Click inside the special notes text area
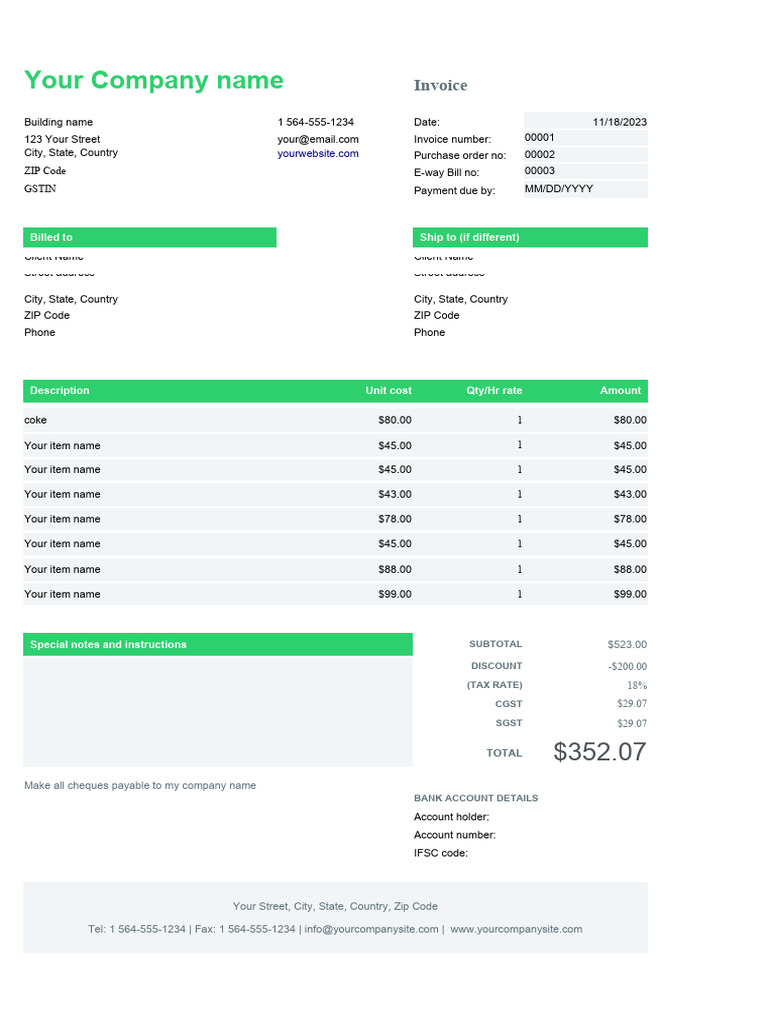Image resolution: width=768 pixels, height=1024 pixels. 217,711
